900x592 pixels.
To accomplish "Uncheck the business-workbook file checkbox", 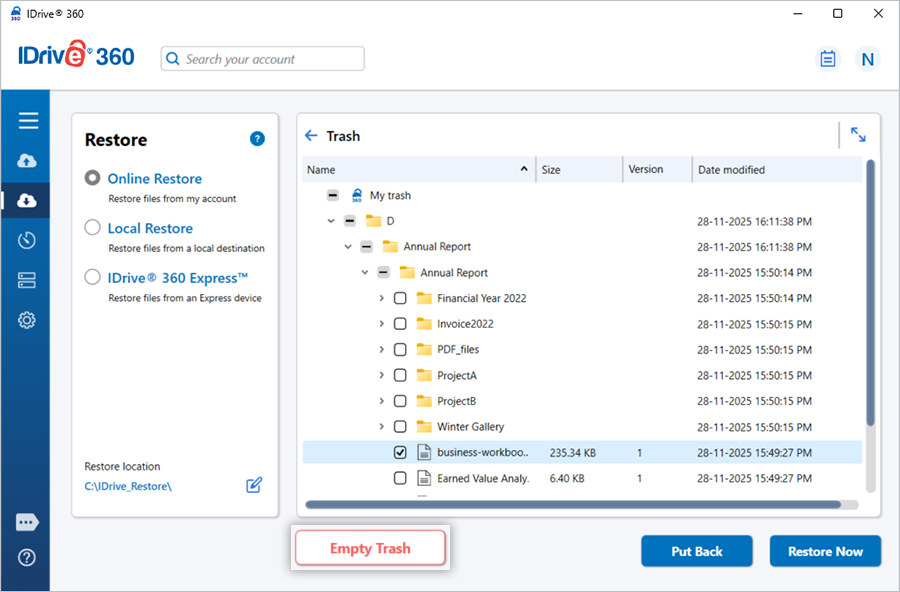I will tap(400, 453).
